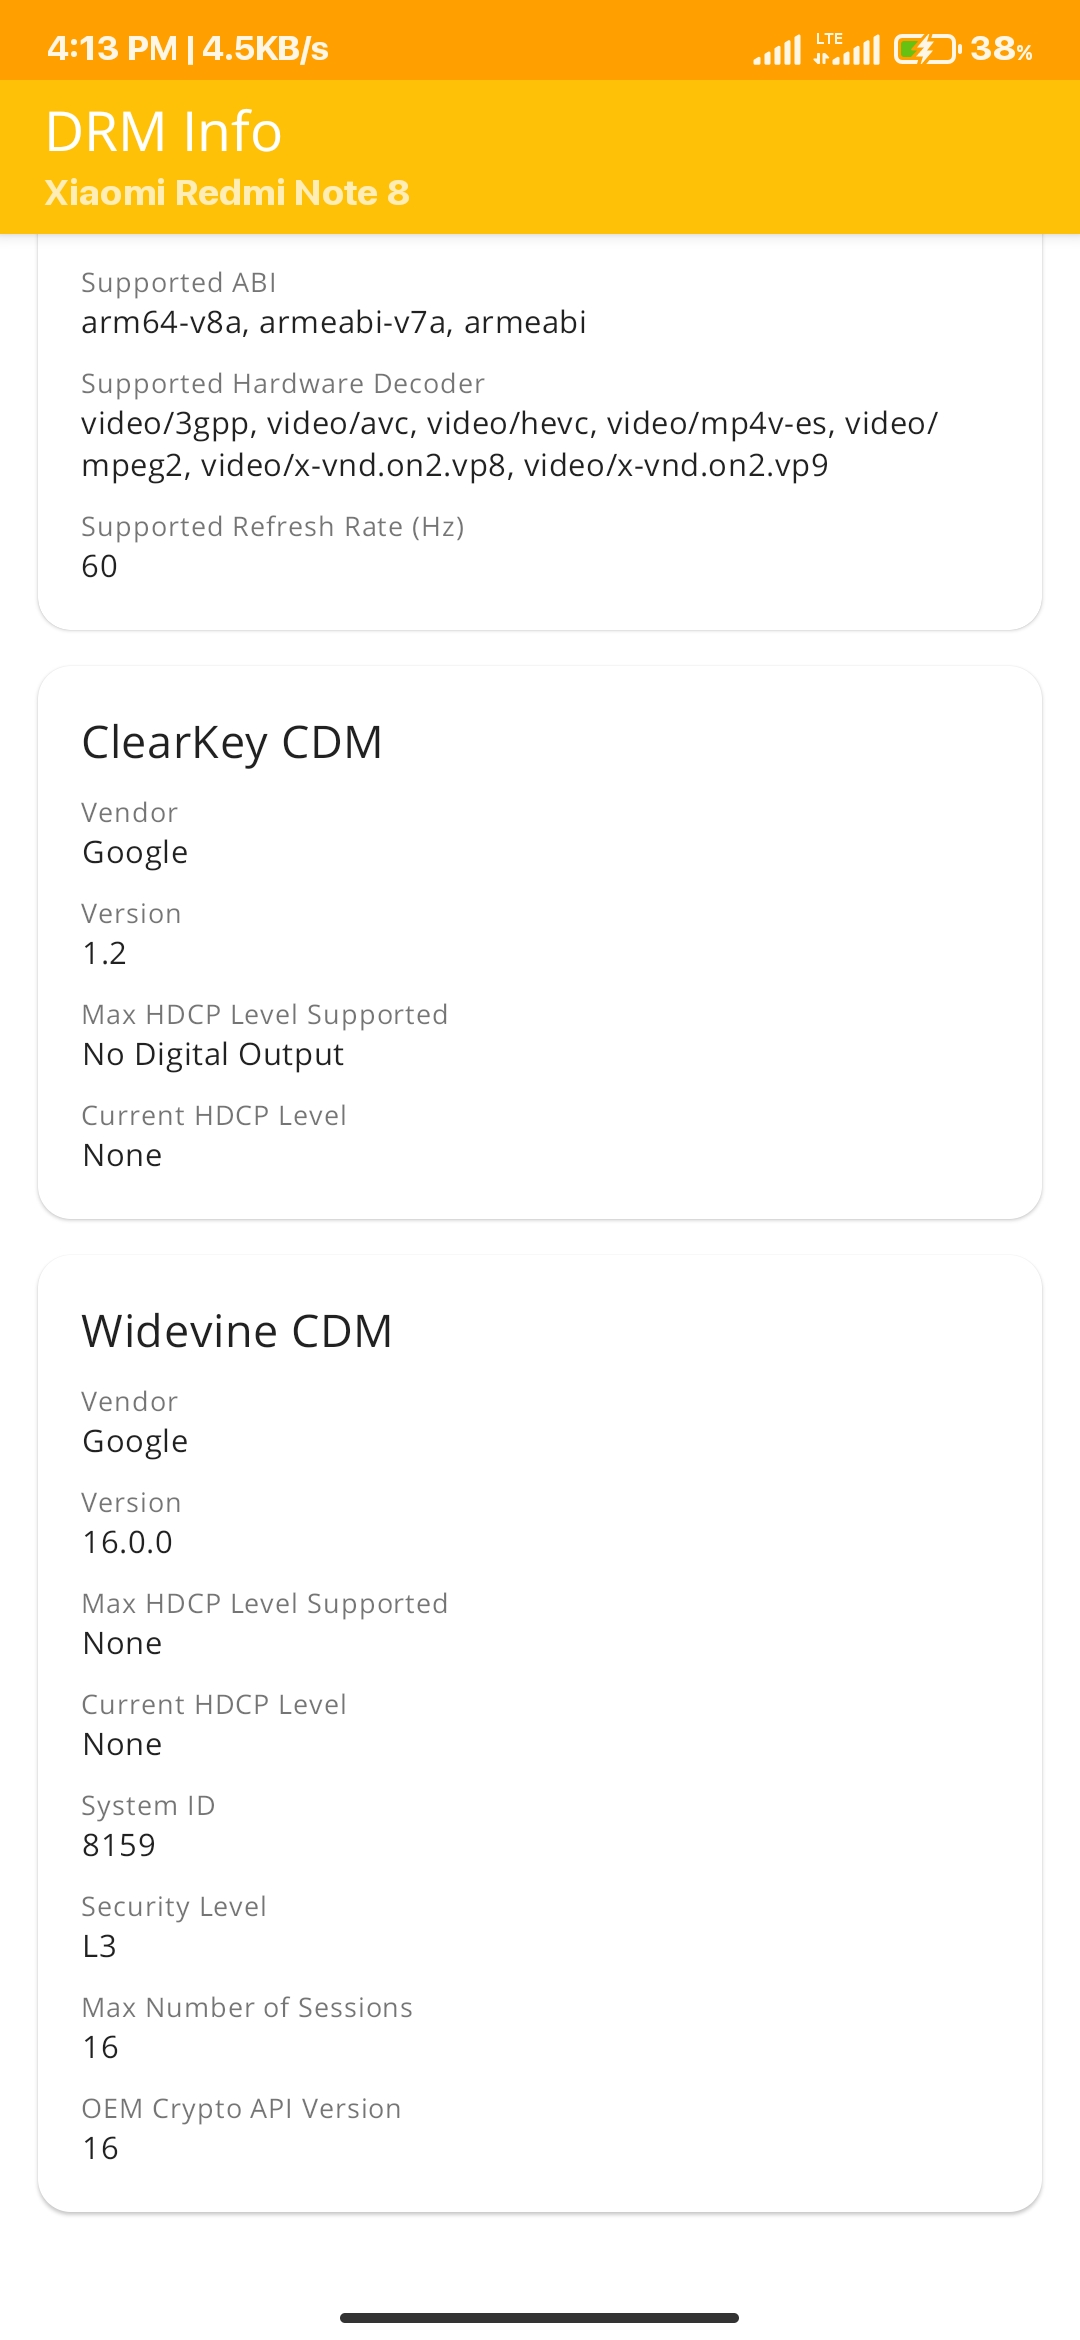Tap the Supported Refresh Rate 60 value
Screen dimensions: 1080x2340
point(99,566)
